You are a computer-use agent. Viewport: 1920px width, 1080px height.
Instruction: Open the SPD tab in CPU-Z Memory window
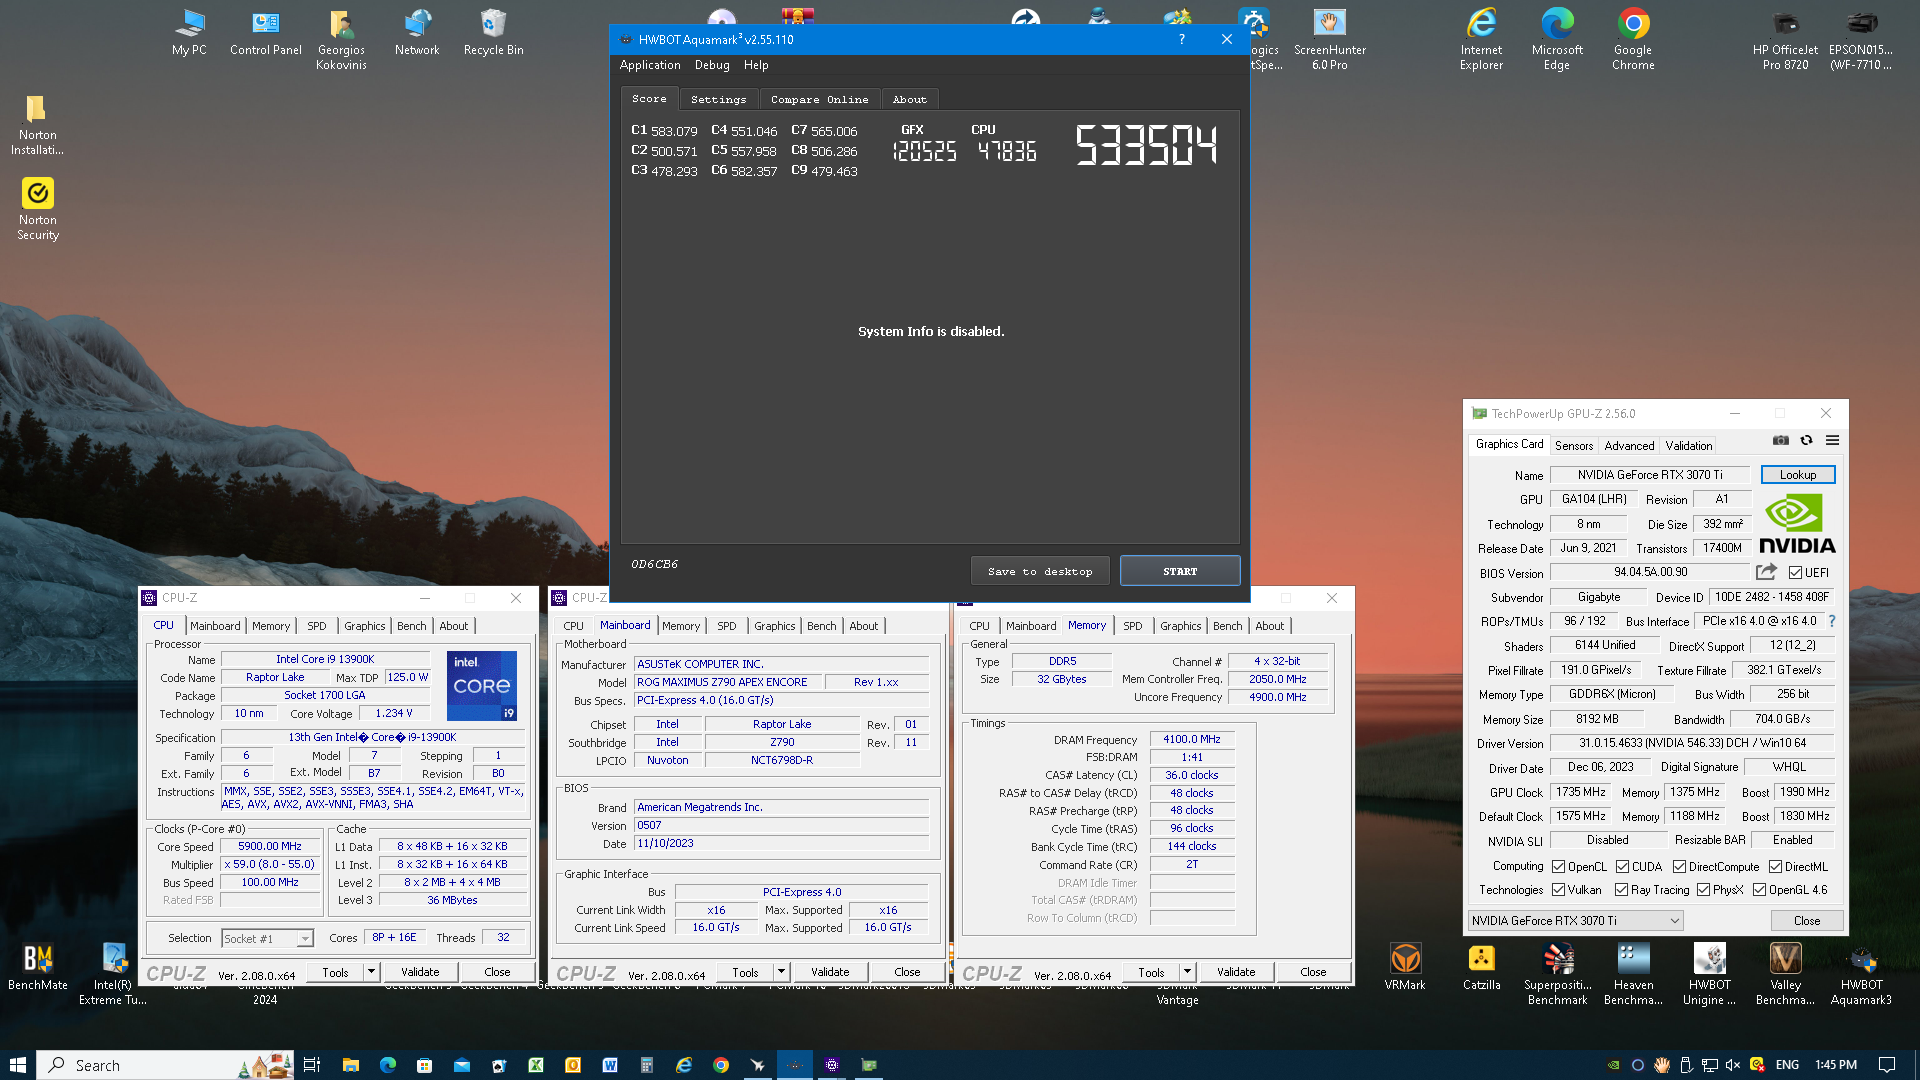[1132, 626]
